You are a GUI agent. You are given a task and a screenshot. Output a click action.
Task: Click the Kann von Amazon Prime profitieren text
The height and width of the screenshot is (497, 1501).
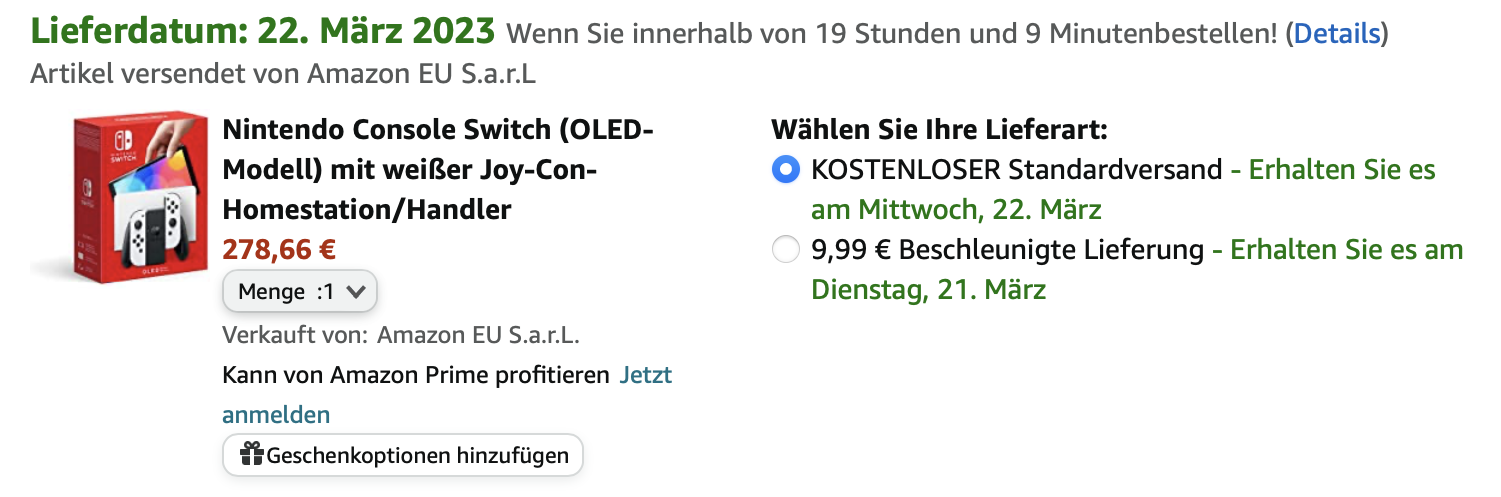pos(416,376)
